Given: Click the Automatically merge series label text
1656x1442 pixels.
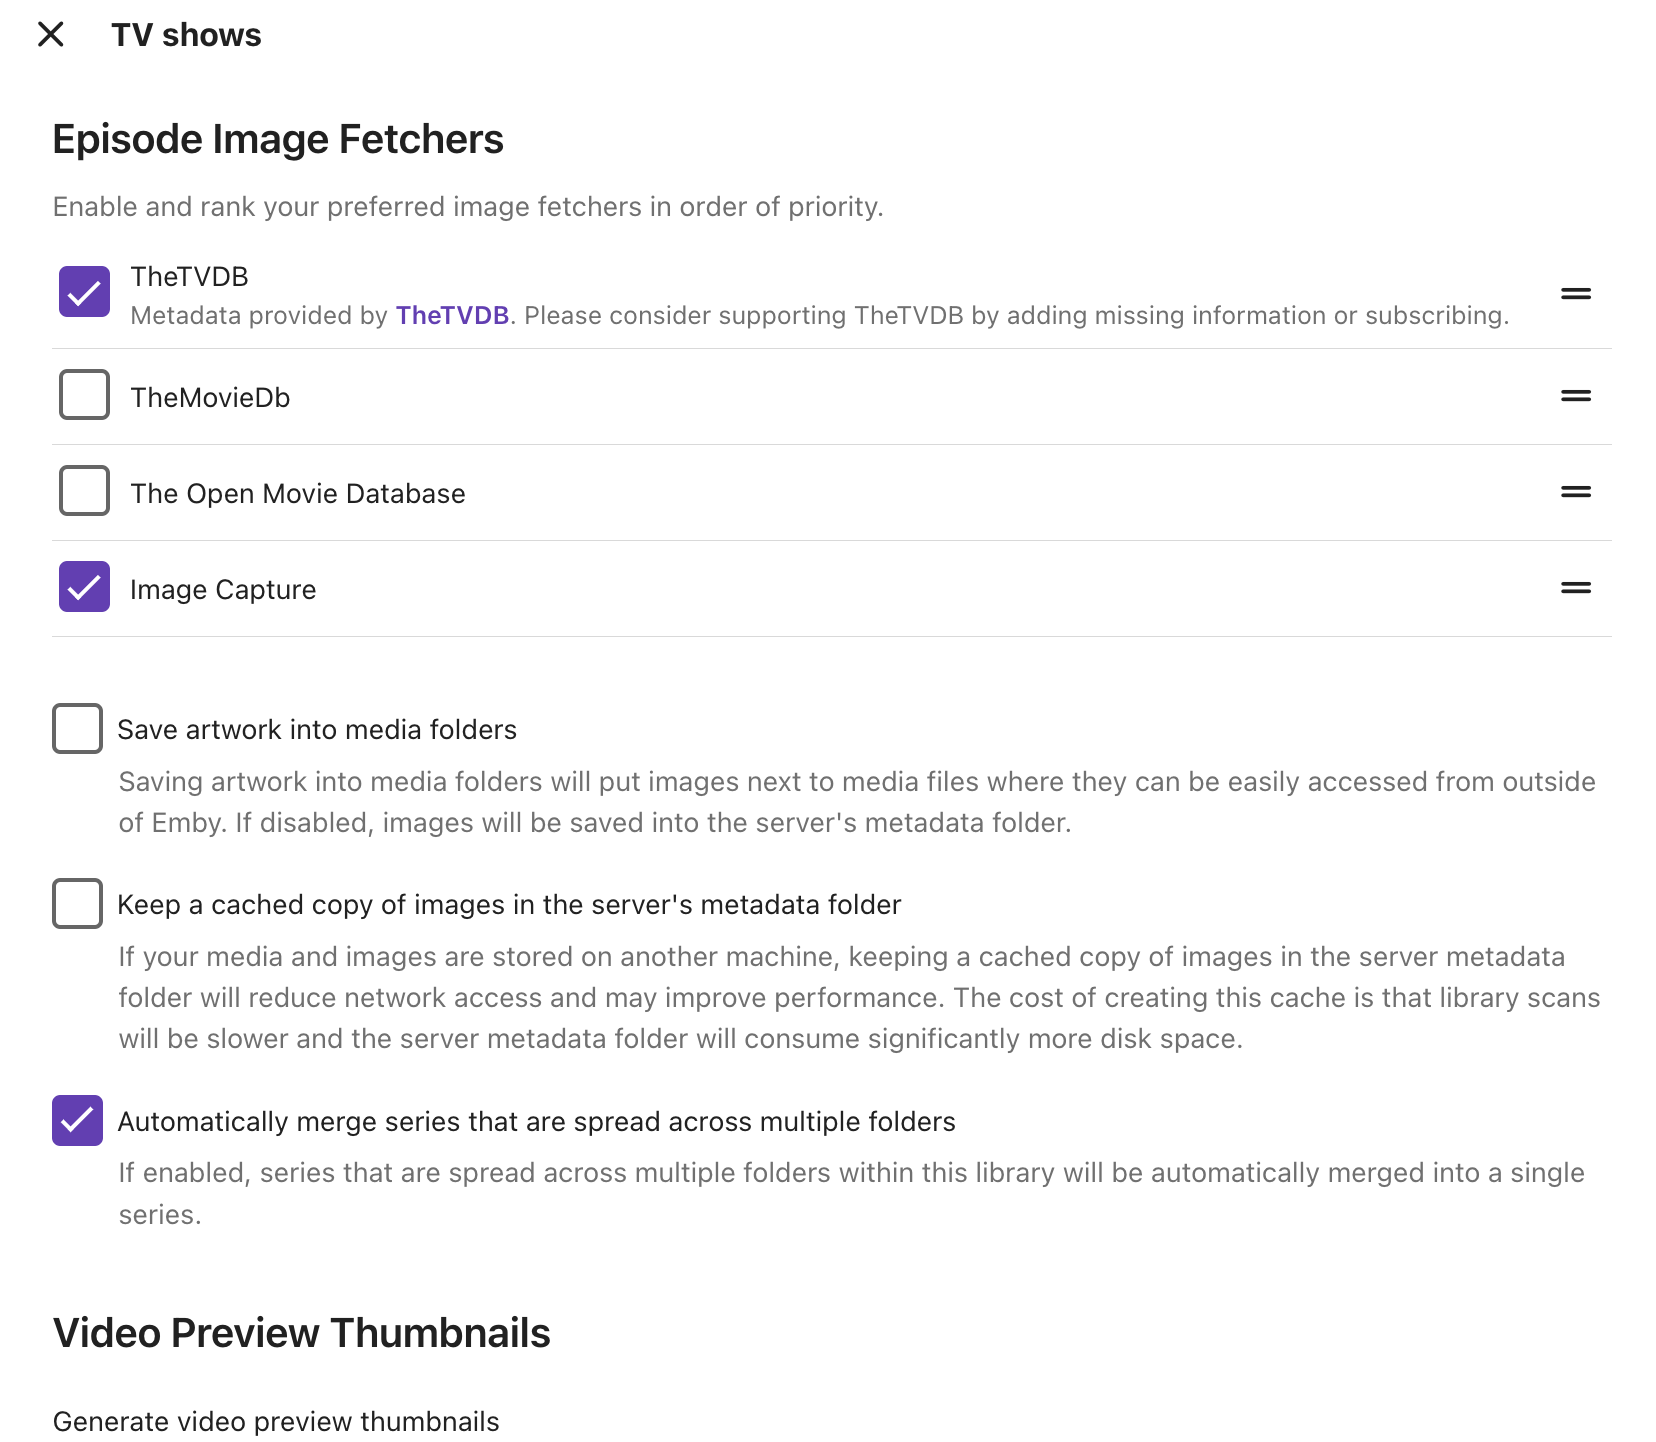Looking at the screenshot, I should coord(536,1122).
